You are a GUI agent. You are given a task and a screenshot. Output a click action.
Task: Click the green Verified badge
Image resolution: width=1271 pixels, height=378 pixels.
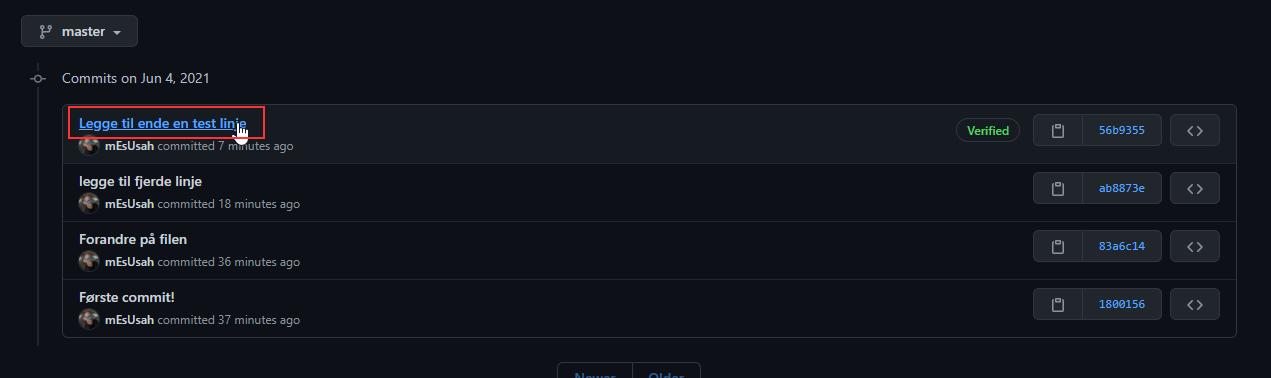(988, 130)
